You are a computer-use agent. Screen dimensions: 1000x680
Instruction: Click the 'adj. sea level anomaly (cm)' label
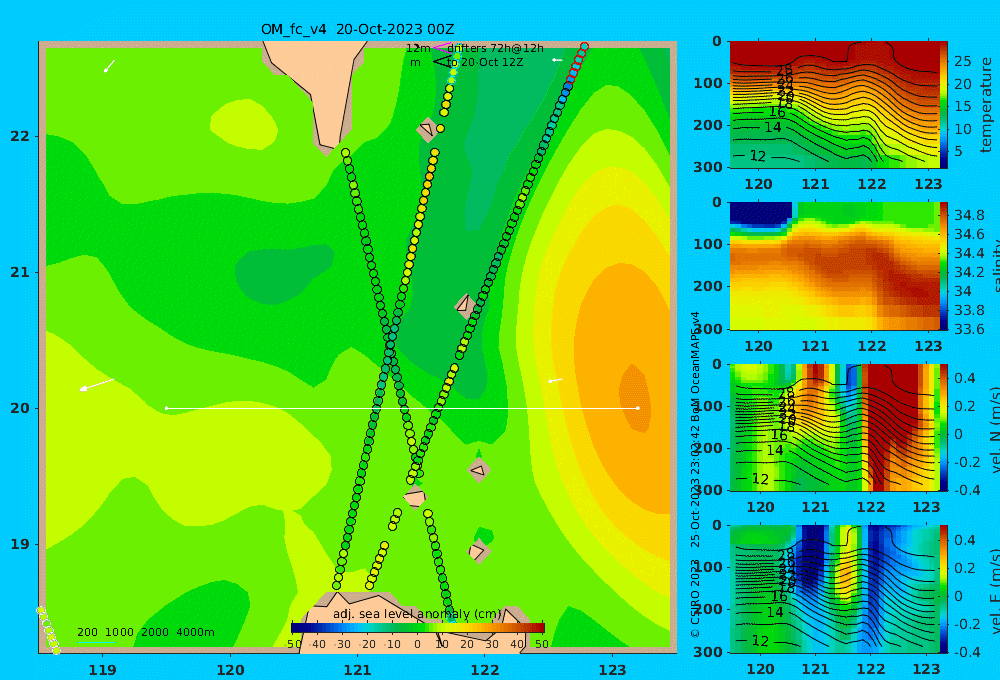coord(417,614)
